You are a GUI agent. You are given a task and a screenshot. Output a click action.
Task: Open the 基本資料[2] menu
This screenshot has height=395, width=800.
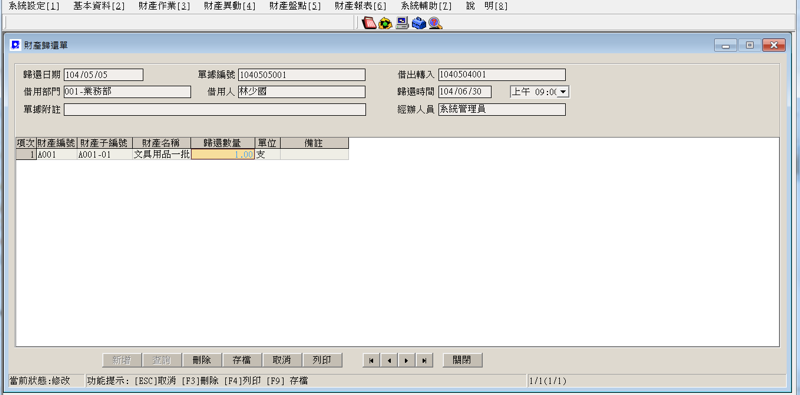point(99,6)
